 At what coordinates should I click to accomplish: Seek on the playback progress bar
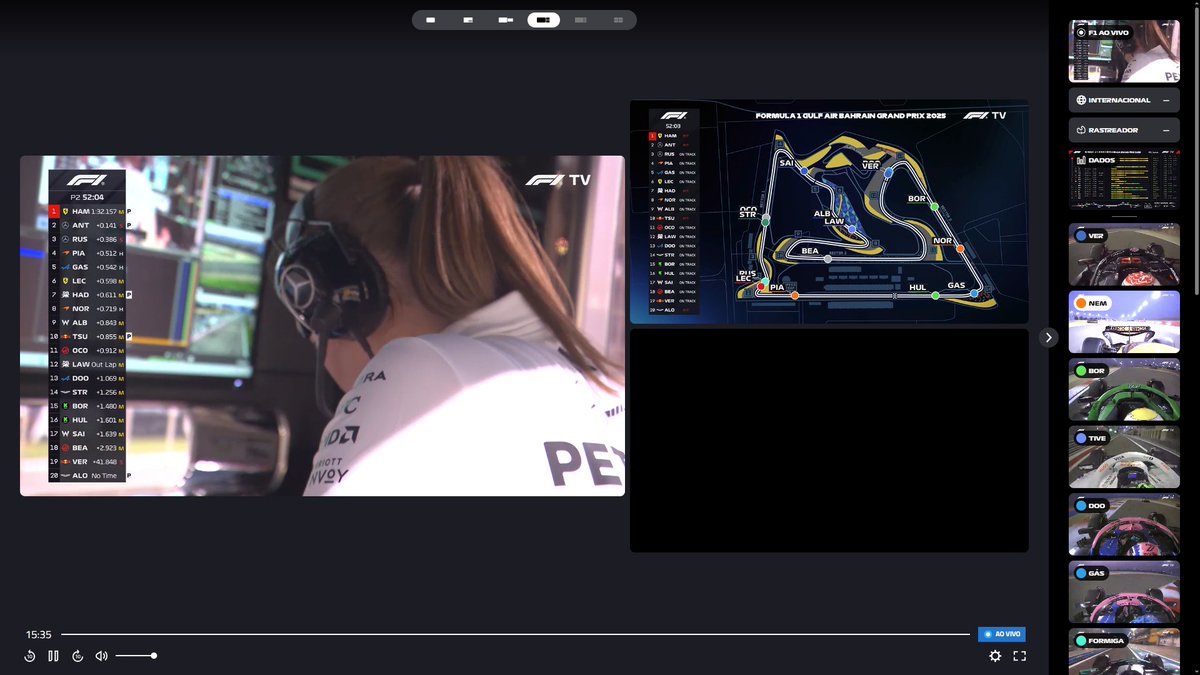(x=515, y=634)
